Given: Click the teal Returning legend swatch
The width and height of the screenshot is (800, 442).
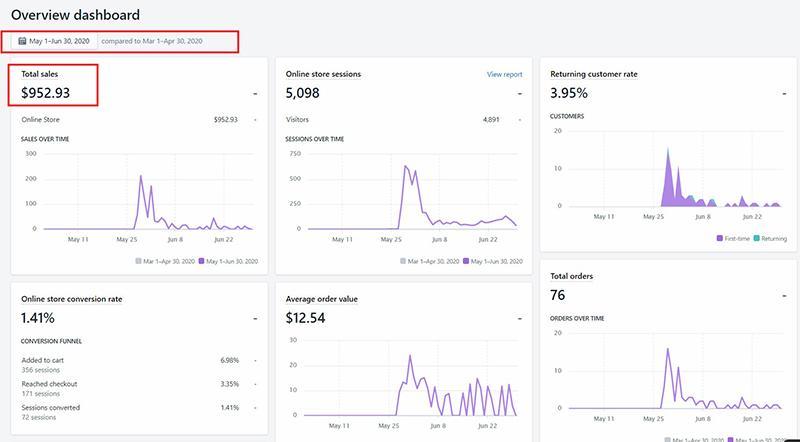Looking at the screenshot, I should click(756, 239).
